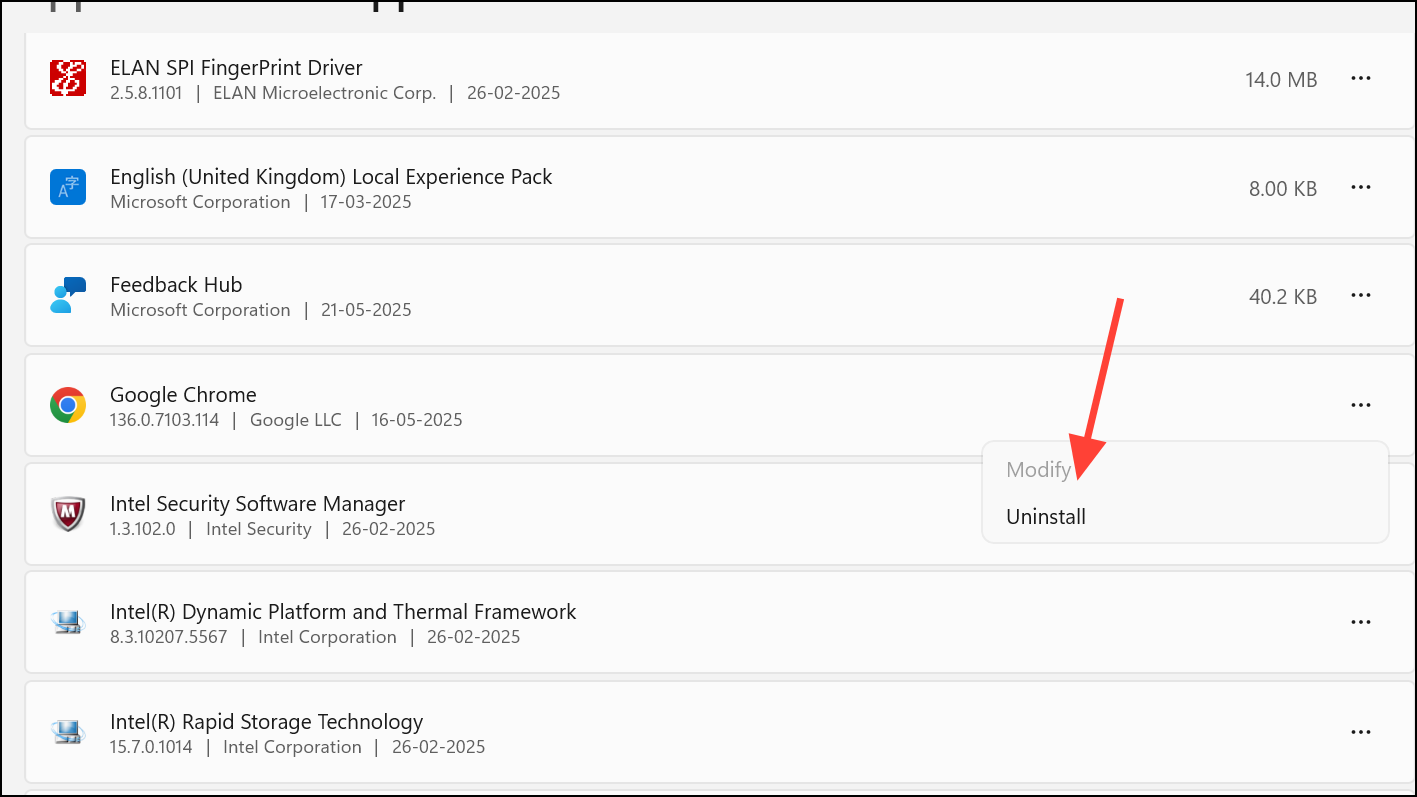1417x797 pixels.
Task: Choose Uninstall from the Chrome context menu
Action: pyautogui.click(x=1046, y=517)
